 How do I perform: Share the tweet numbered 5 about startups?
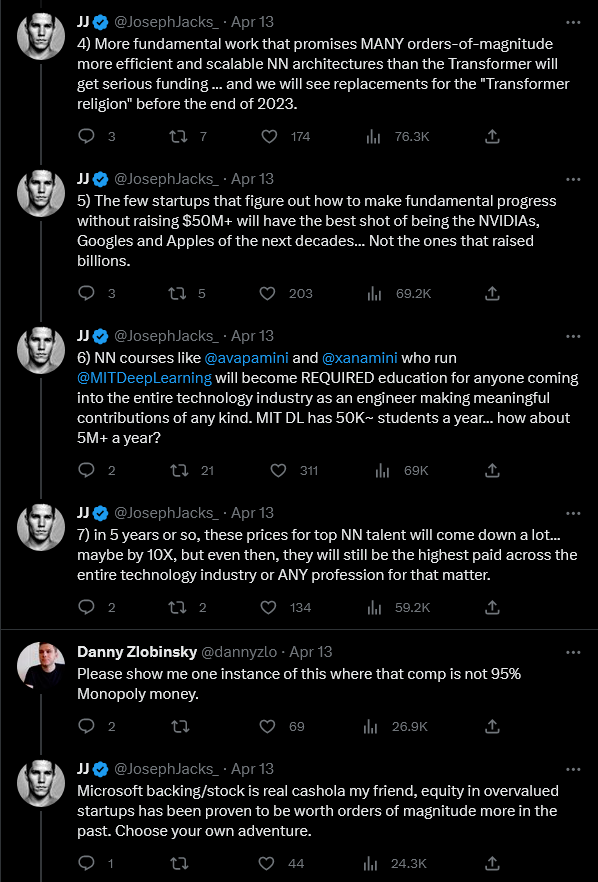(492, 294)
